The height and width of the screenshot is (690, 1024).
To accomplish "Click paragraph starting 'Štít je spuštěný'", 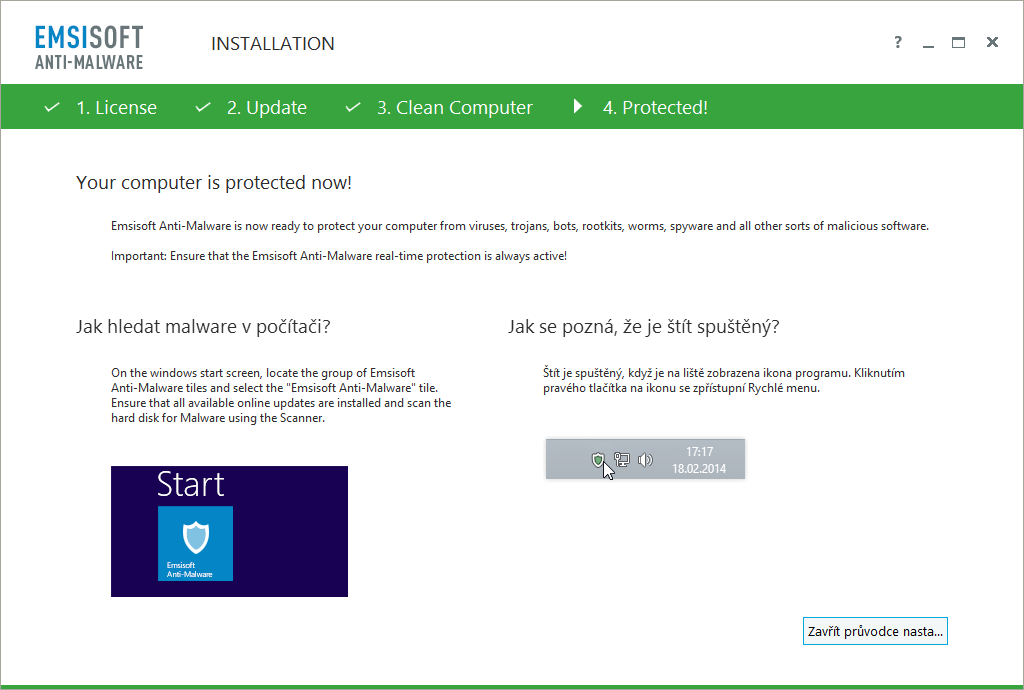I will (x=724, y=381).
